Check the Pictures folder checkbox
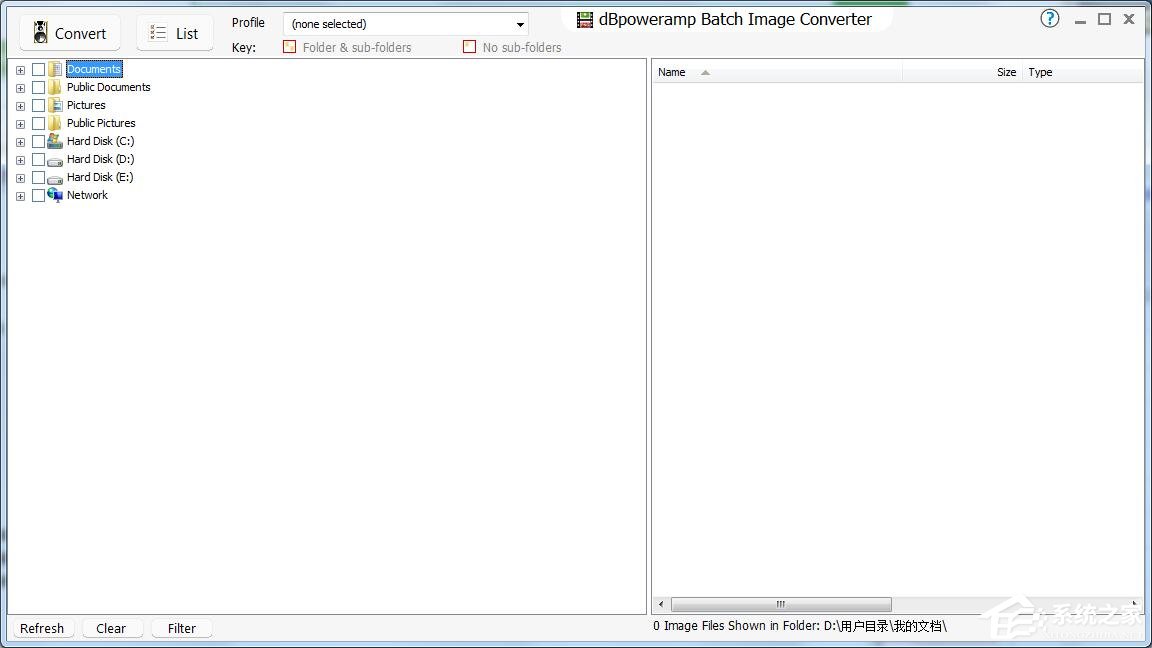This screenshot has height=648, width=1152. [38, 105]
